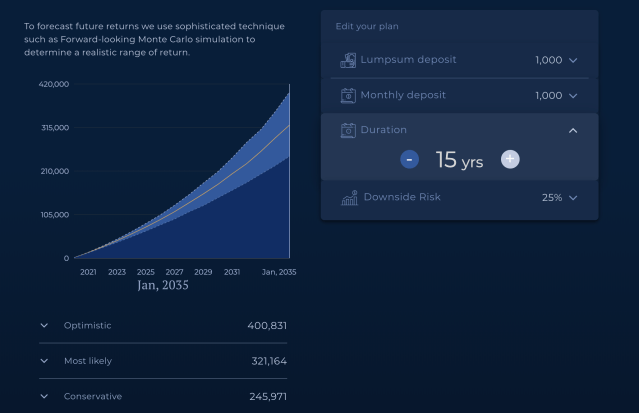Screen dimensions: 639x413
Task: Click the Lumpsum deposit label
Action: click(408, 60)
